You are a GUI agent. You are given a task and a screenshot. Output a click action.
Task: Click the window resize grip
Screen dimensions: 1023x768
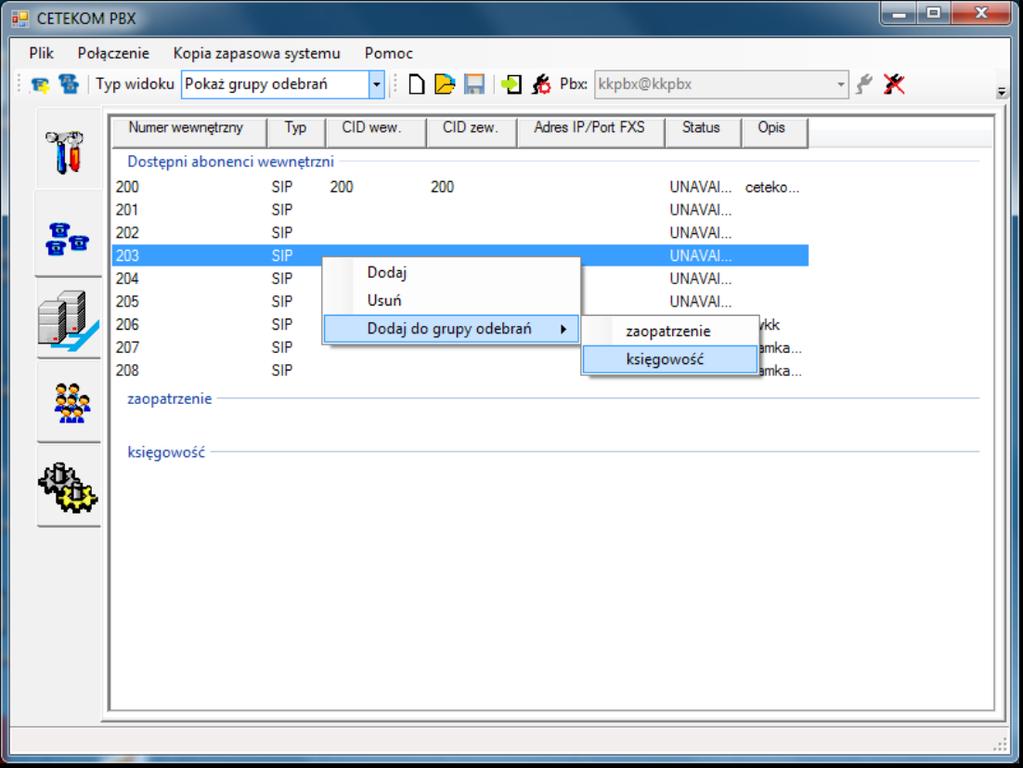tap(1000, 745)
